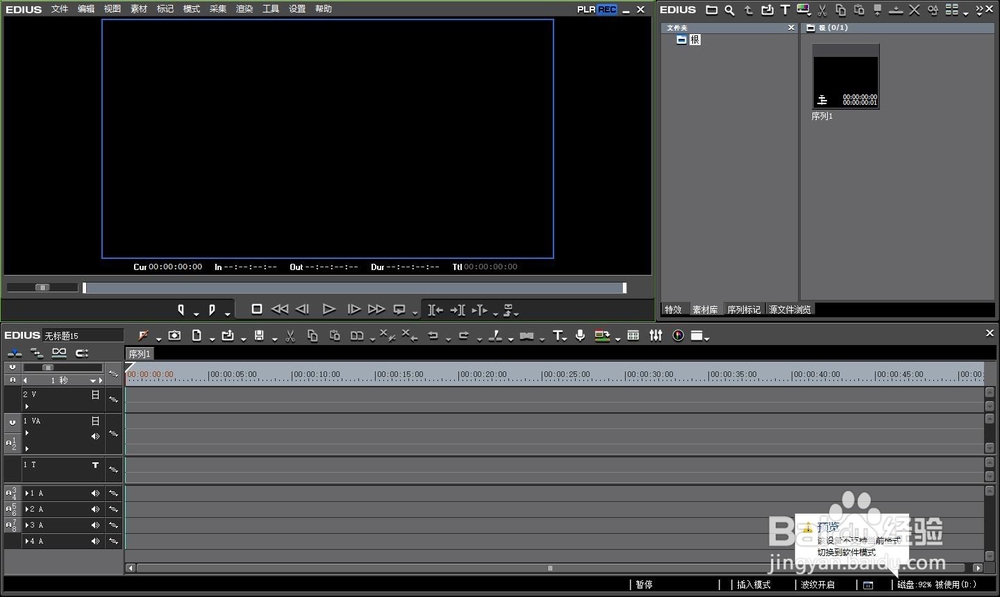Open the Set In point dropdown arrow

pos(196,313)
